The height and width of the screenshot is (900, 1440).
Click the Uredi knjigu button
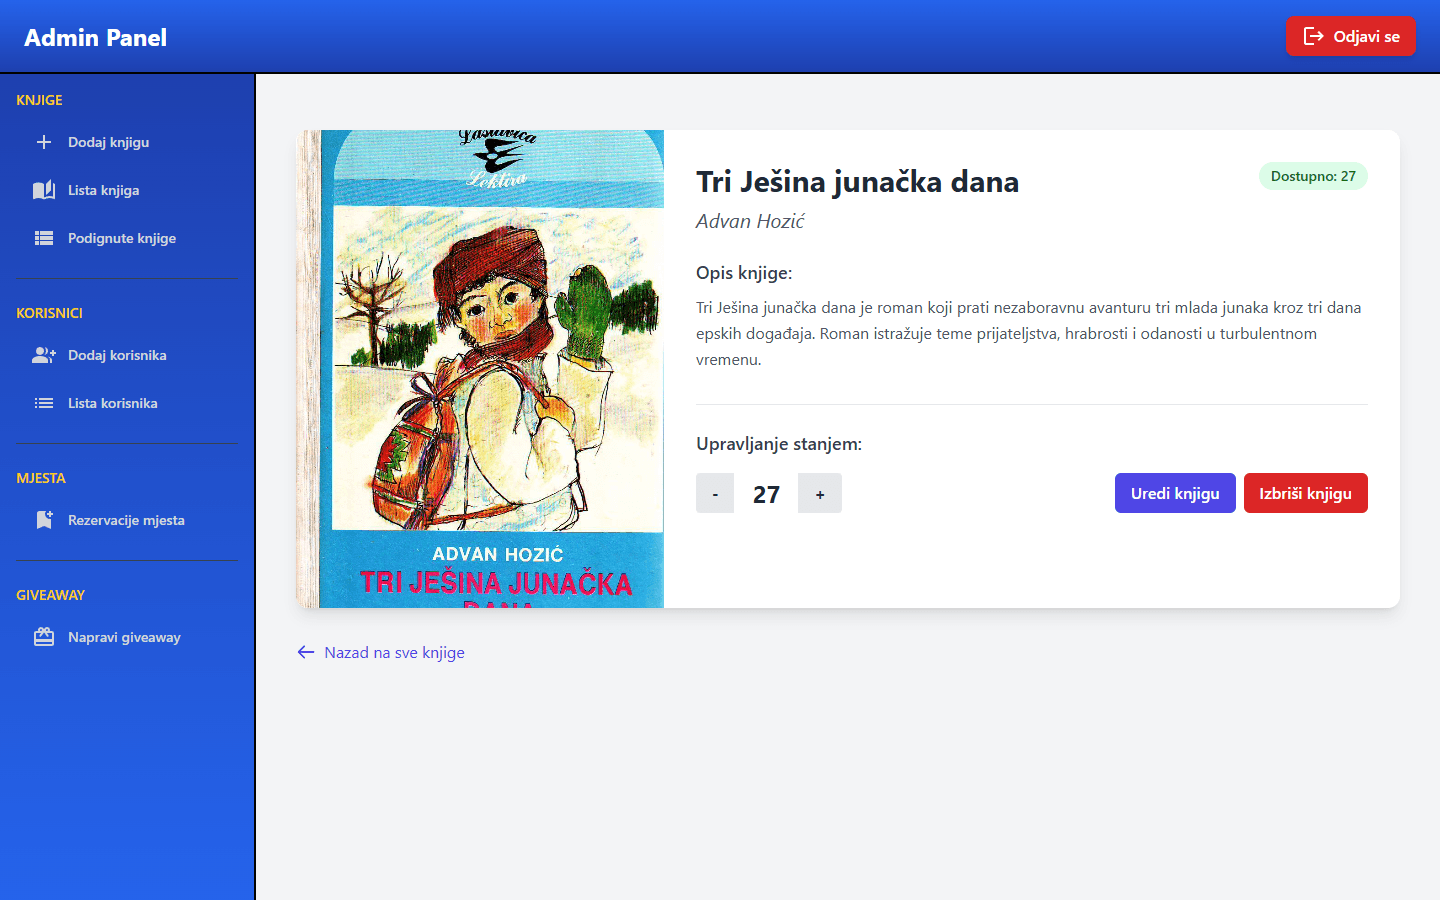click(1175, 493)
